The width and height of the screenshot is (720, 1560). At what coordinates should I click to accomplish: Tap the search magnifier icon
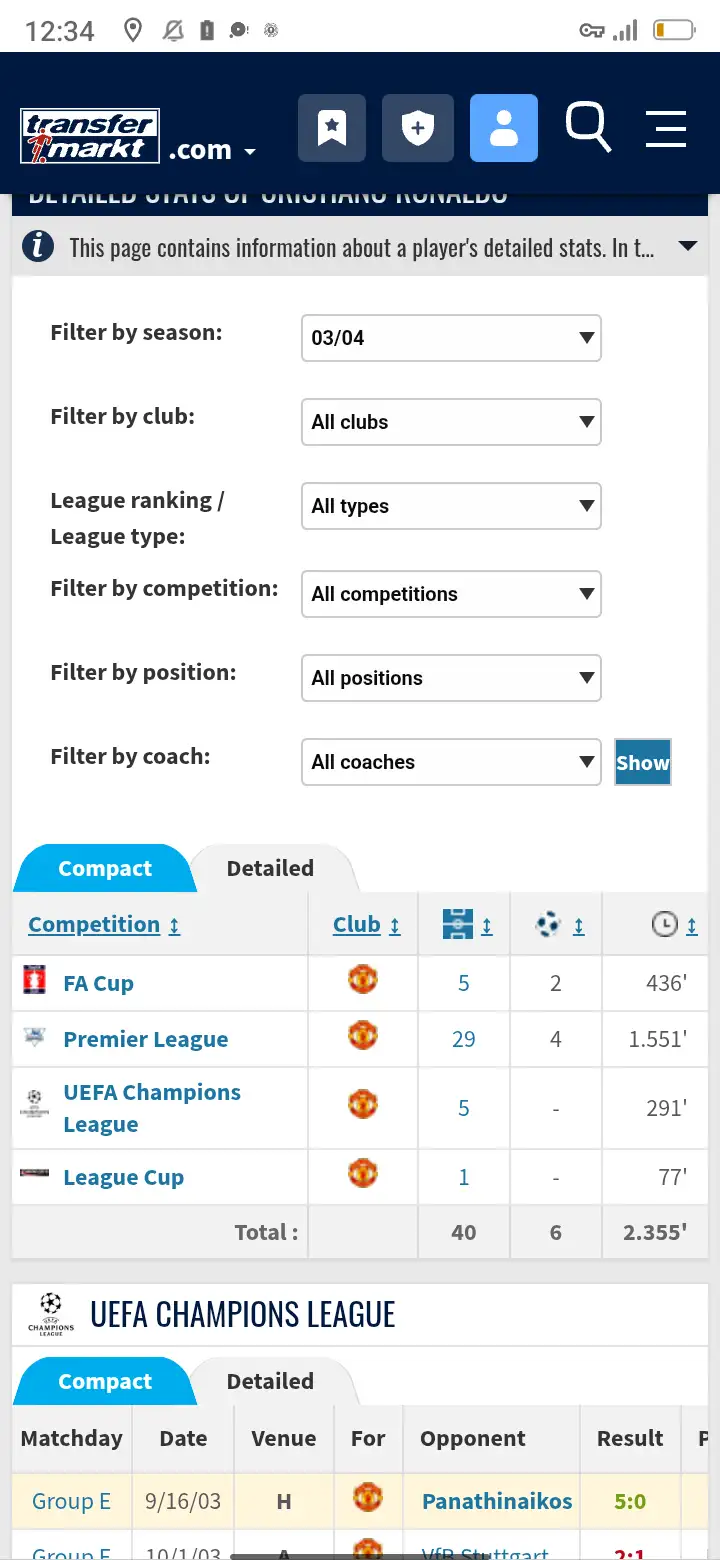coord(588,127)
